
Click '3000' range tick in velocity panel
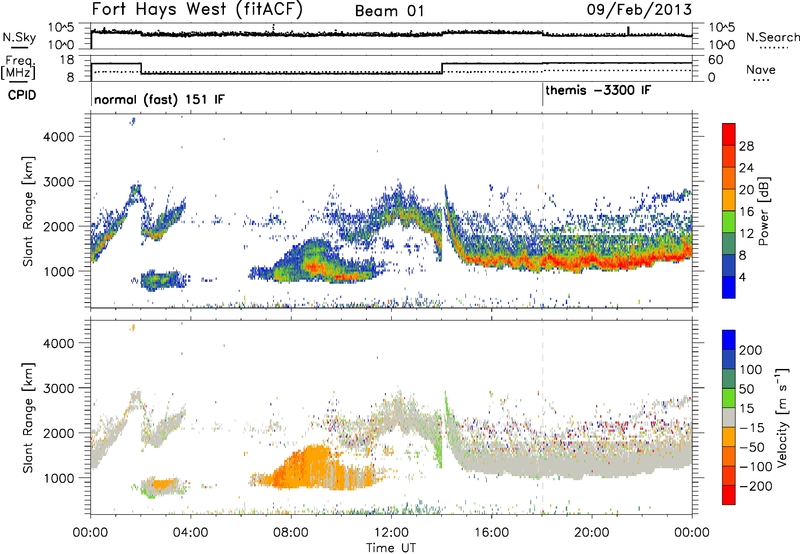pyautogui.click(x=59, y=388)
